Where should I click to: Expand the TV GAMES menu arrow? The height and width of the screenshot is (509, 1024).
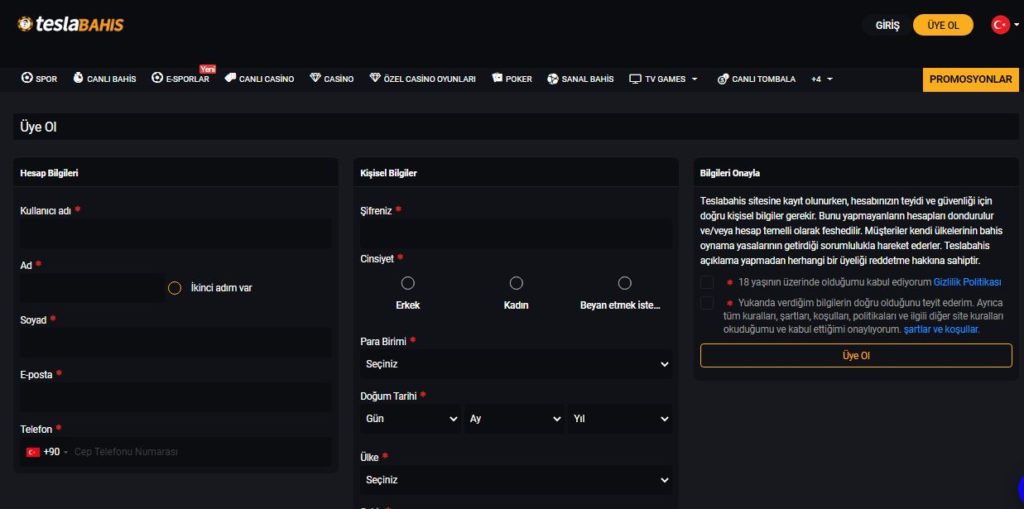694,79
